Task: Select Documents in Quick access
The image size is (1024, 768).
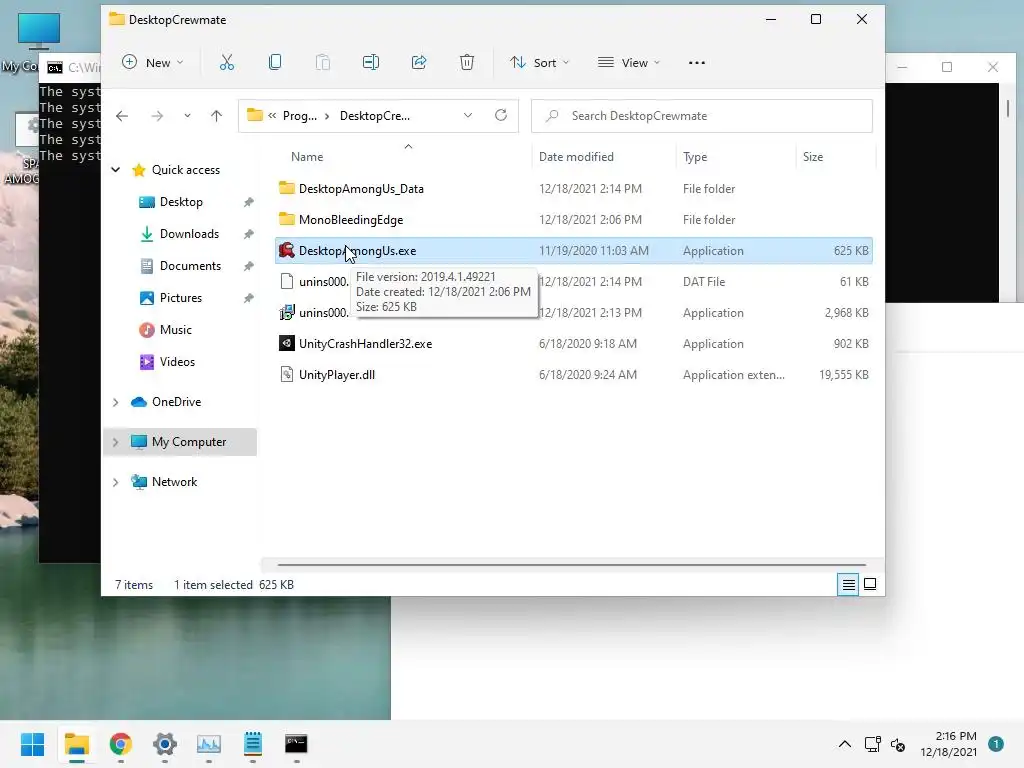Action: point(190,266)
